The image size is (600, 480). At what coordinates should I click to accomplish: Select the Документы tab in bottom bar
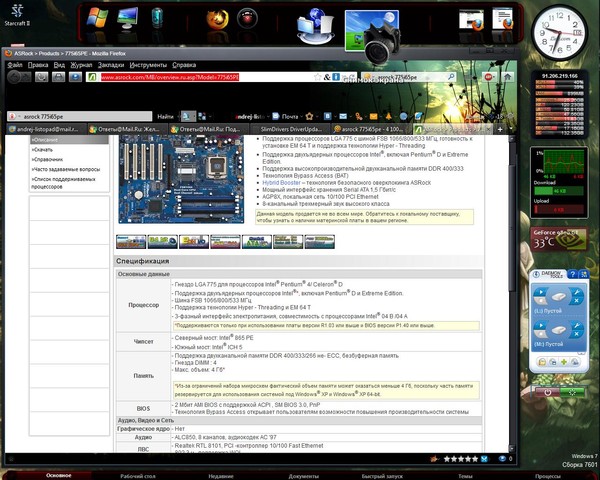(303, 477)
